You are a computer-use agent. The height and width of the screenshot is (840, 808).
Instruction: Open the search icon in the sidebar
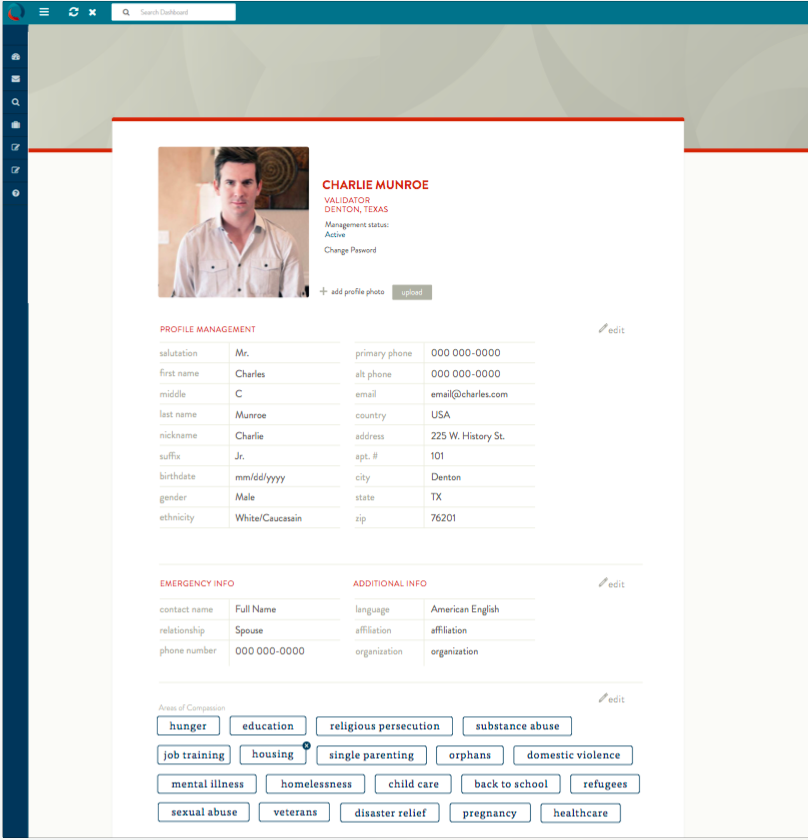click(x=16, y=102)
